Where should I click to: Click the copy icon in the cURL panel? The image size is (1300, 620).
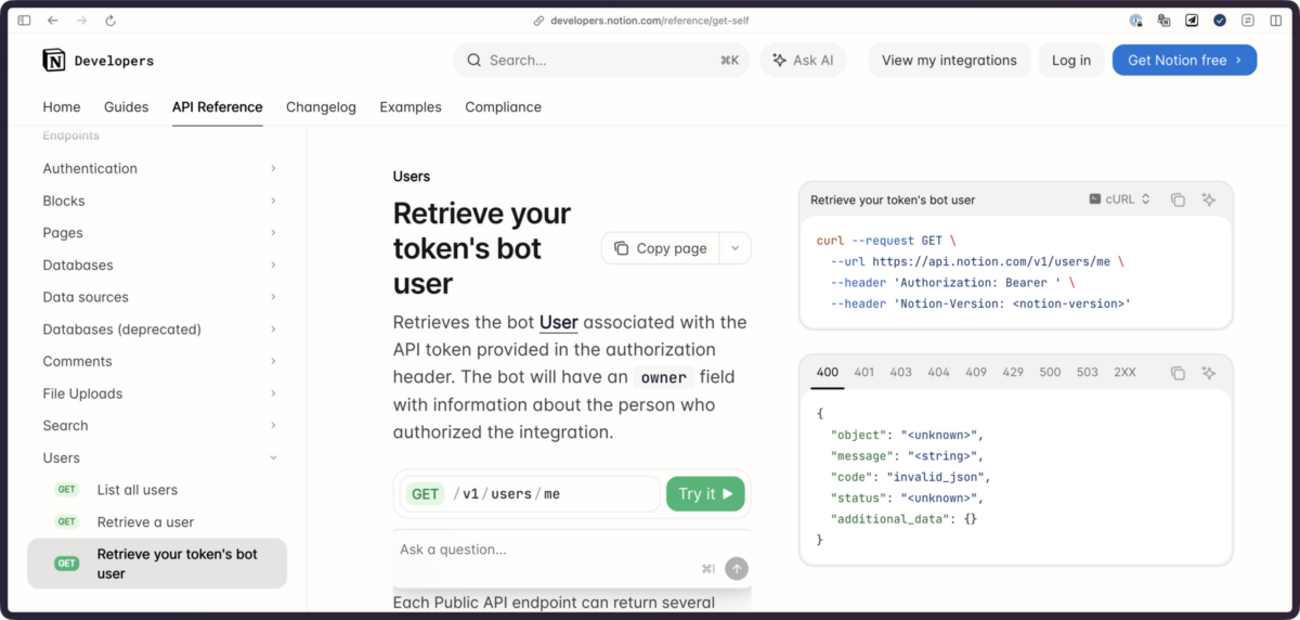1177,199
